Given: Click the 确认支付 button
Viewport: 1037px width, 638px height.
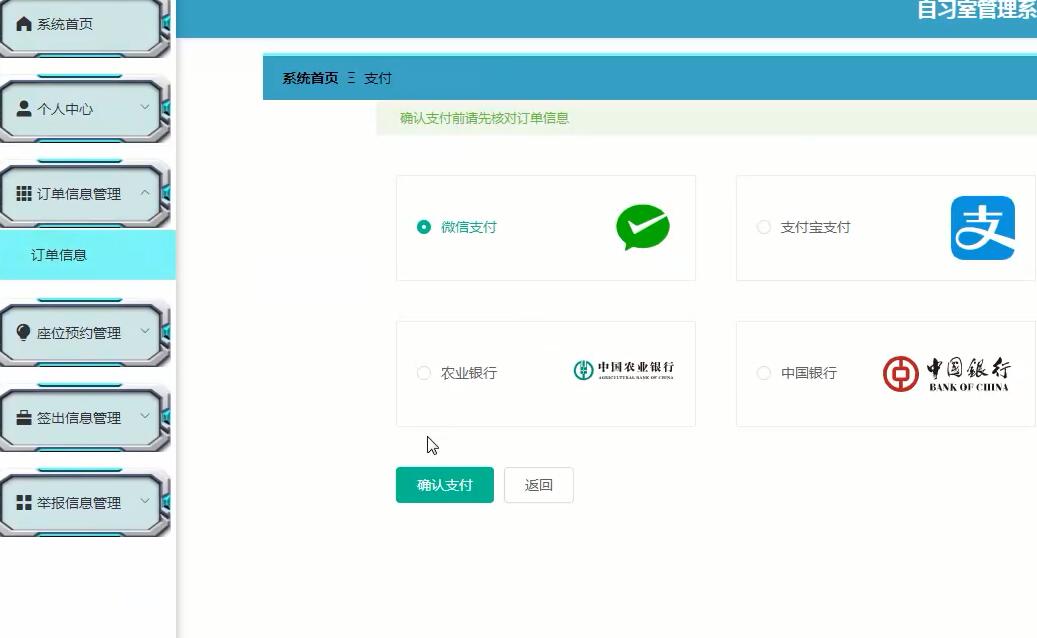Looking at the screenshot, I should click(444, 485).
